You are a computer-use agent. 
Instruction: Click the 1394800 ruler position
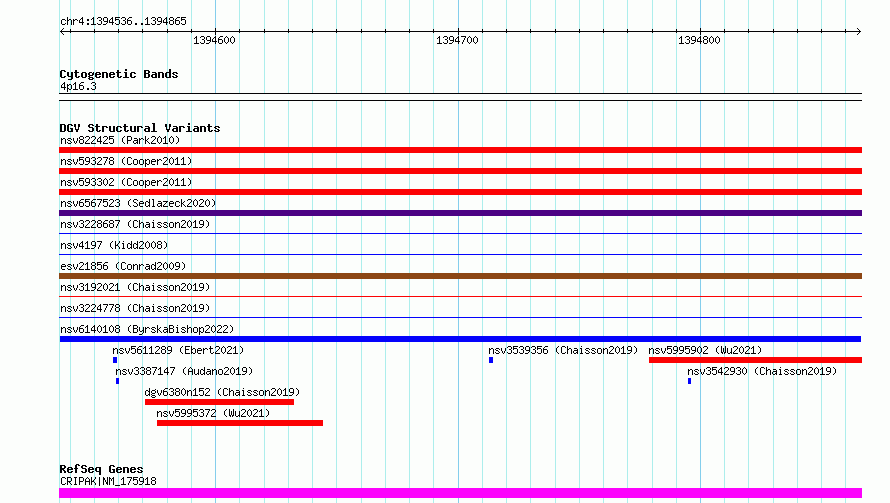(699, 40)
